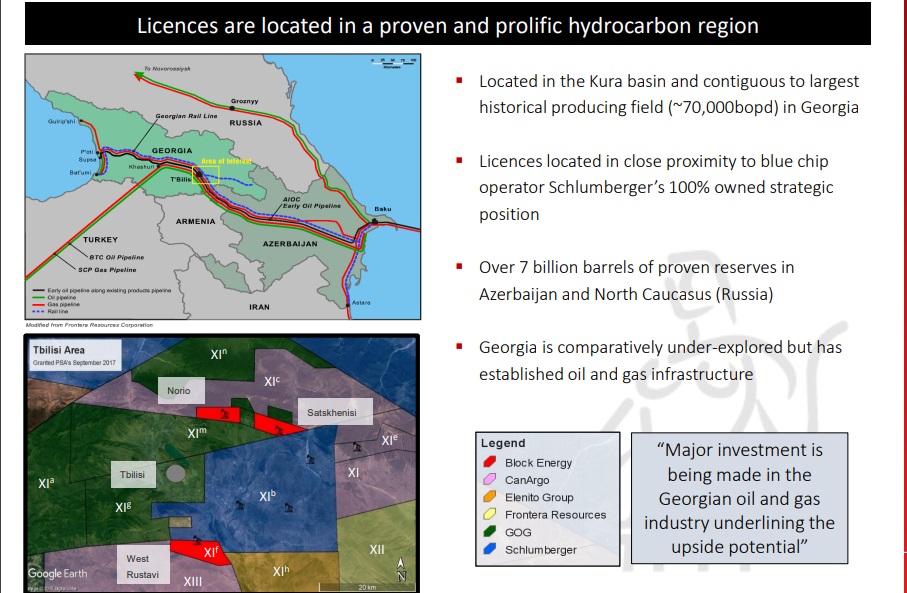Screen dimensions: 907x593
Task: Click the slide title banner text
Action: 447,26
